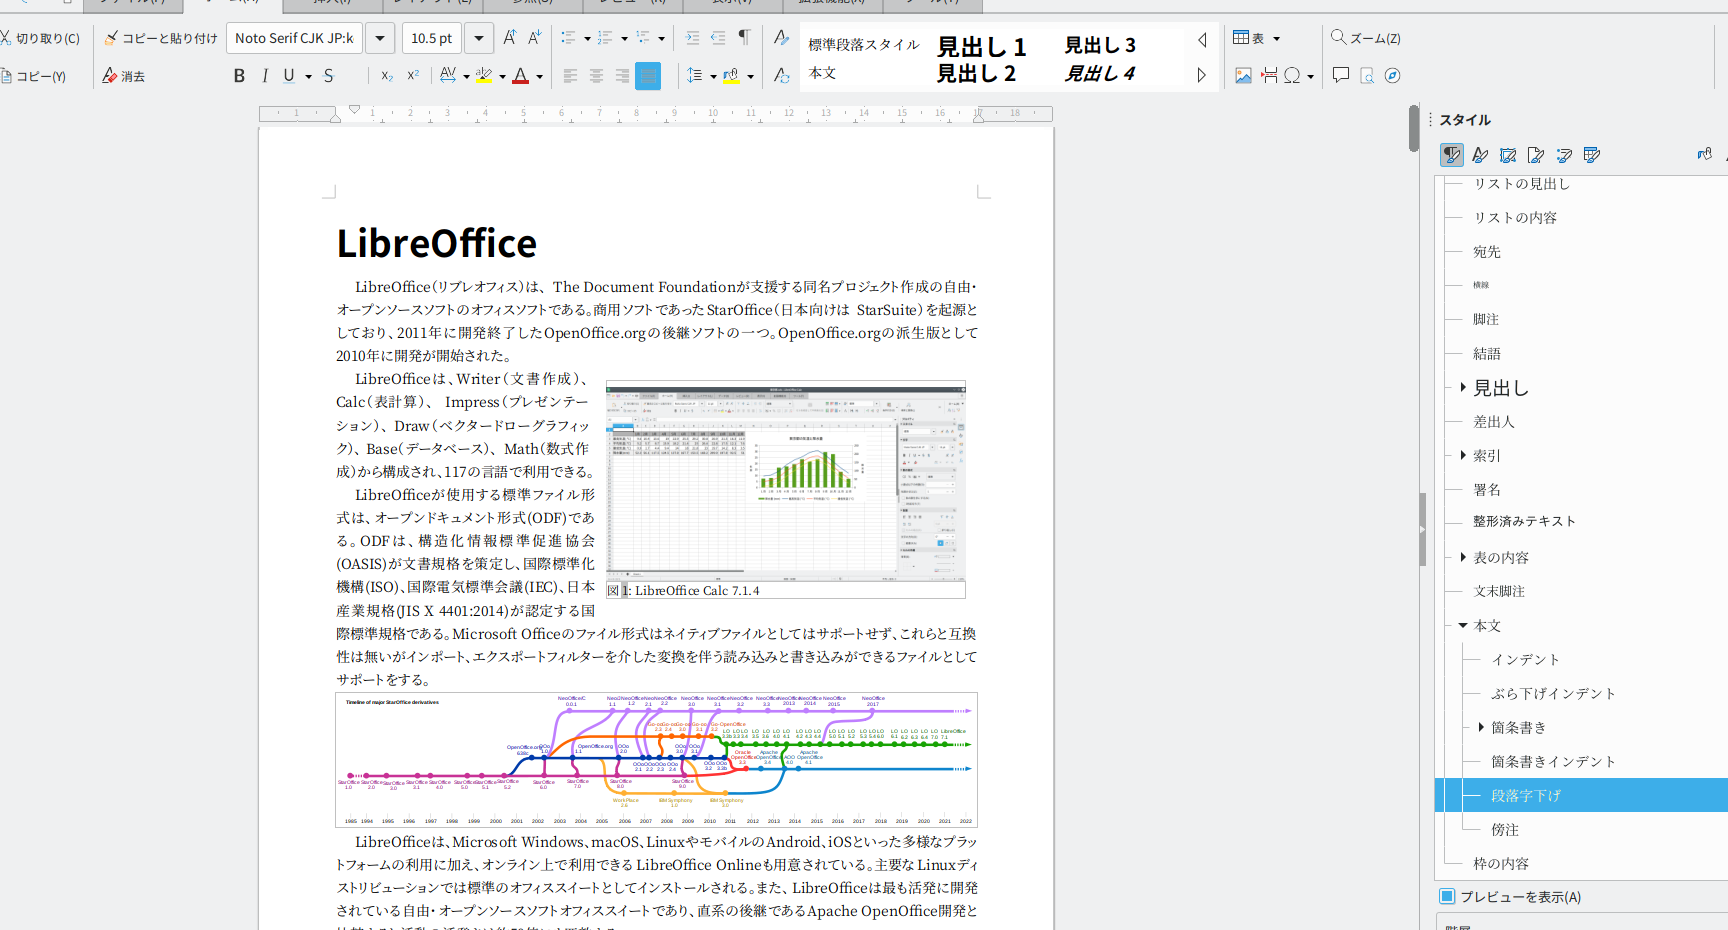Insert a page break
The width and height of the screenshot is (1728, 930).
pyautogui.click(x=1269, y=76)
